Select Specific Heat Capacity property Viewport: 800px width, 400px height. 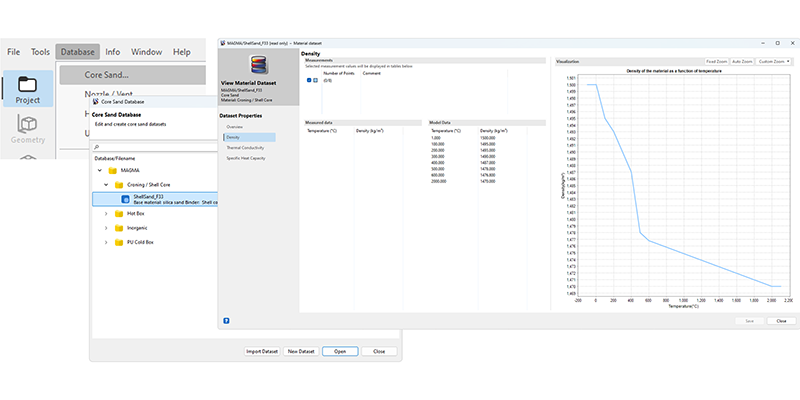(246, 158)
